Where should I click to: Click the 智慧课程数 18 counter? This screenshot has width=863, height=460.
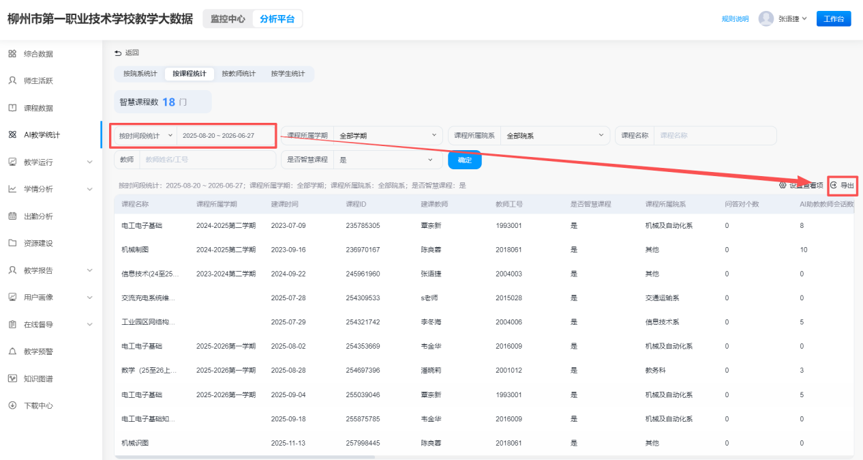(x=162, y=102)
